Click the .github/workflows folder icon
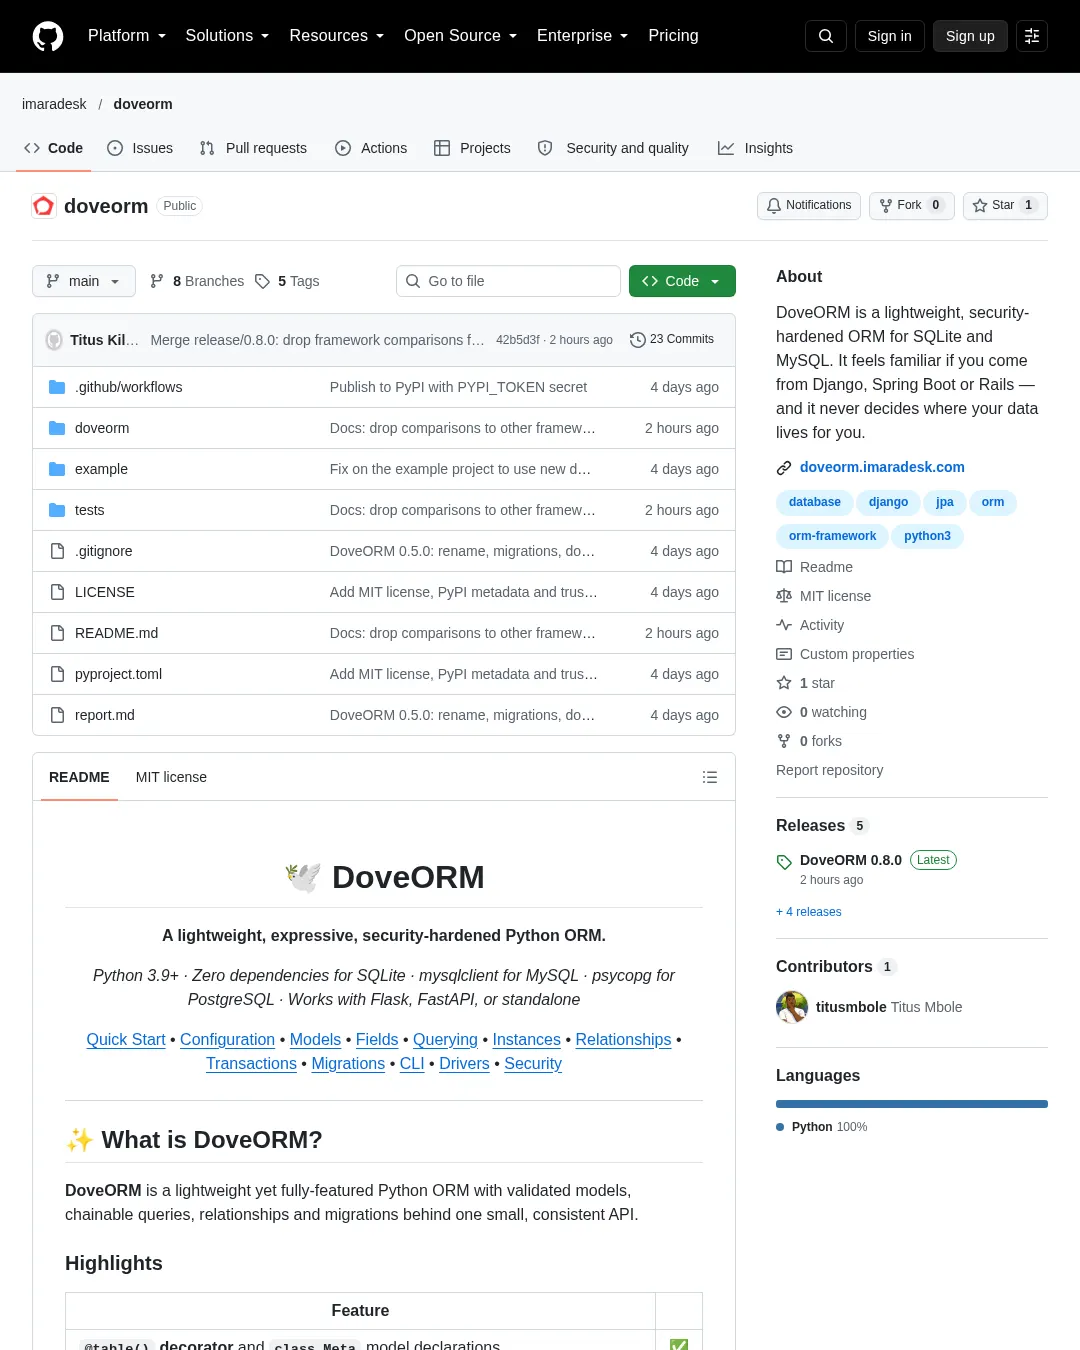The width and height of the screenshot is (1080, 1350). (x=57, y=387)
